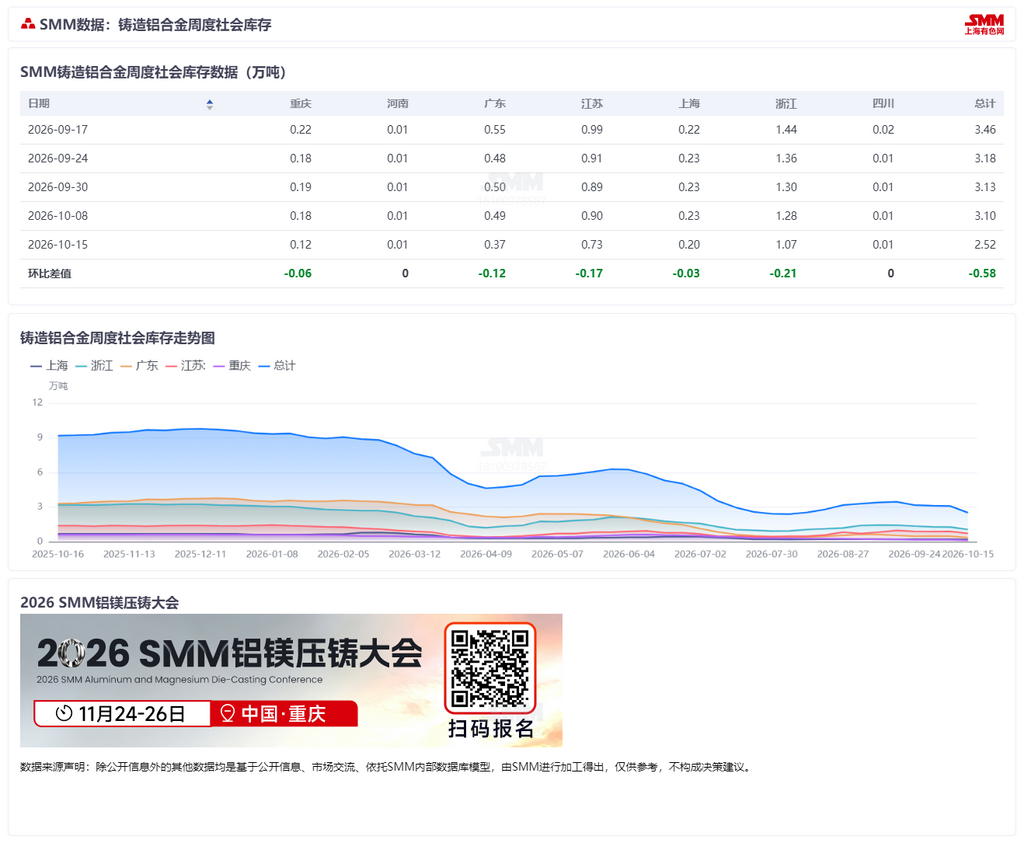Click the 上海 column header in the table
Screen dimensions: 1024x844
pos(689,103)
